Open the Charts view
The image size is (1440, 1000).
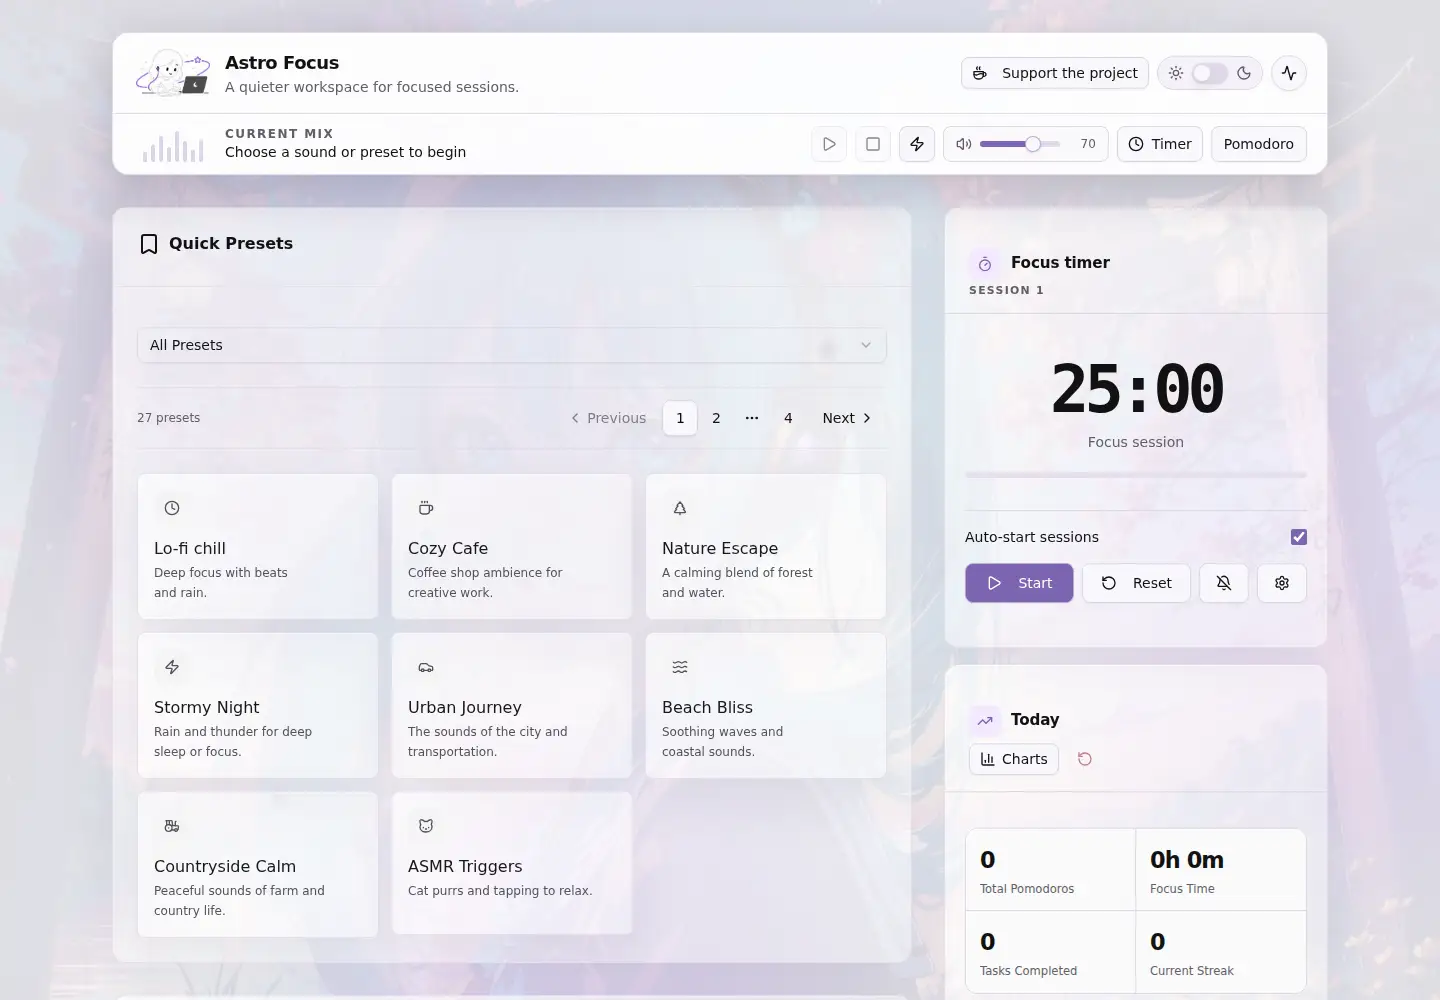[x=1014, y=759]
